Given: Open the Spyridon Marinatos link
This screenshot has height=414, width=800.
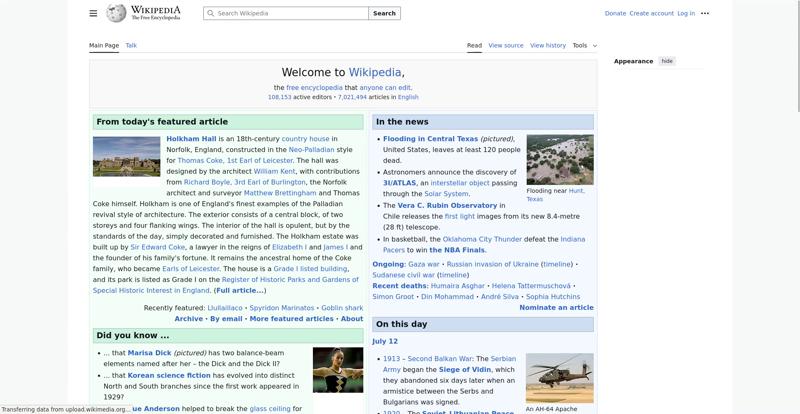Looking at the screenshot, I should click(x=282, y=308).
